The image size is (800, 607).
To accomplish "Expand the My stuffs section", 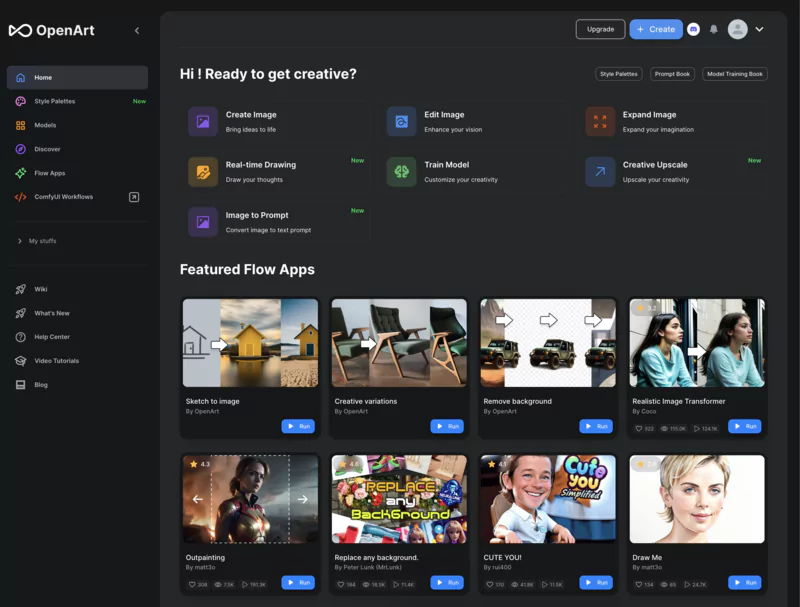I will point(37,241).
